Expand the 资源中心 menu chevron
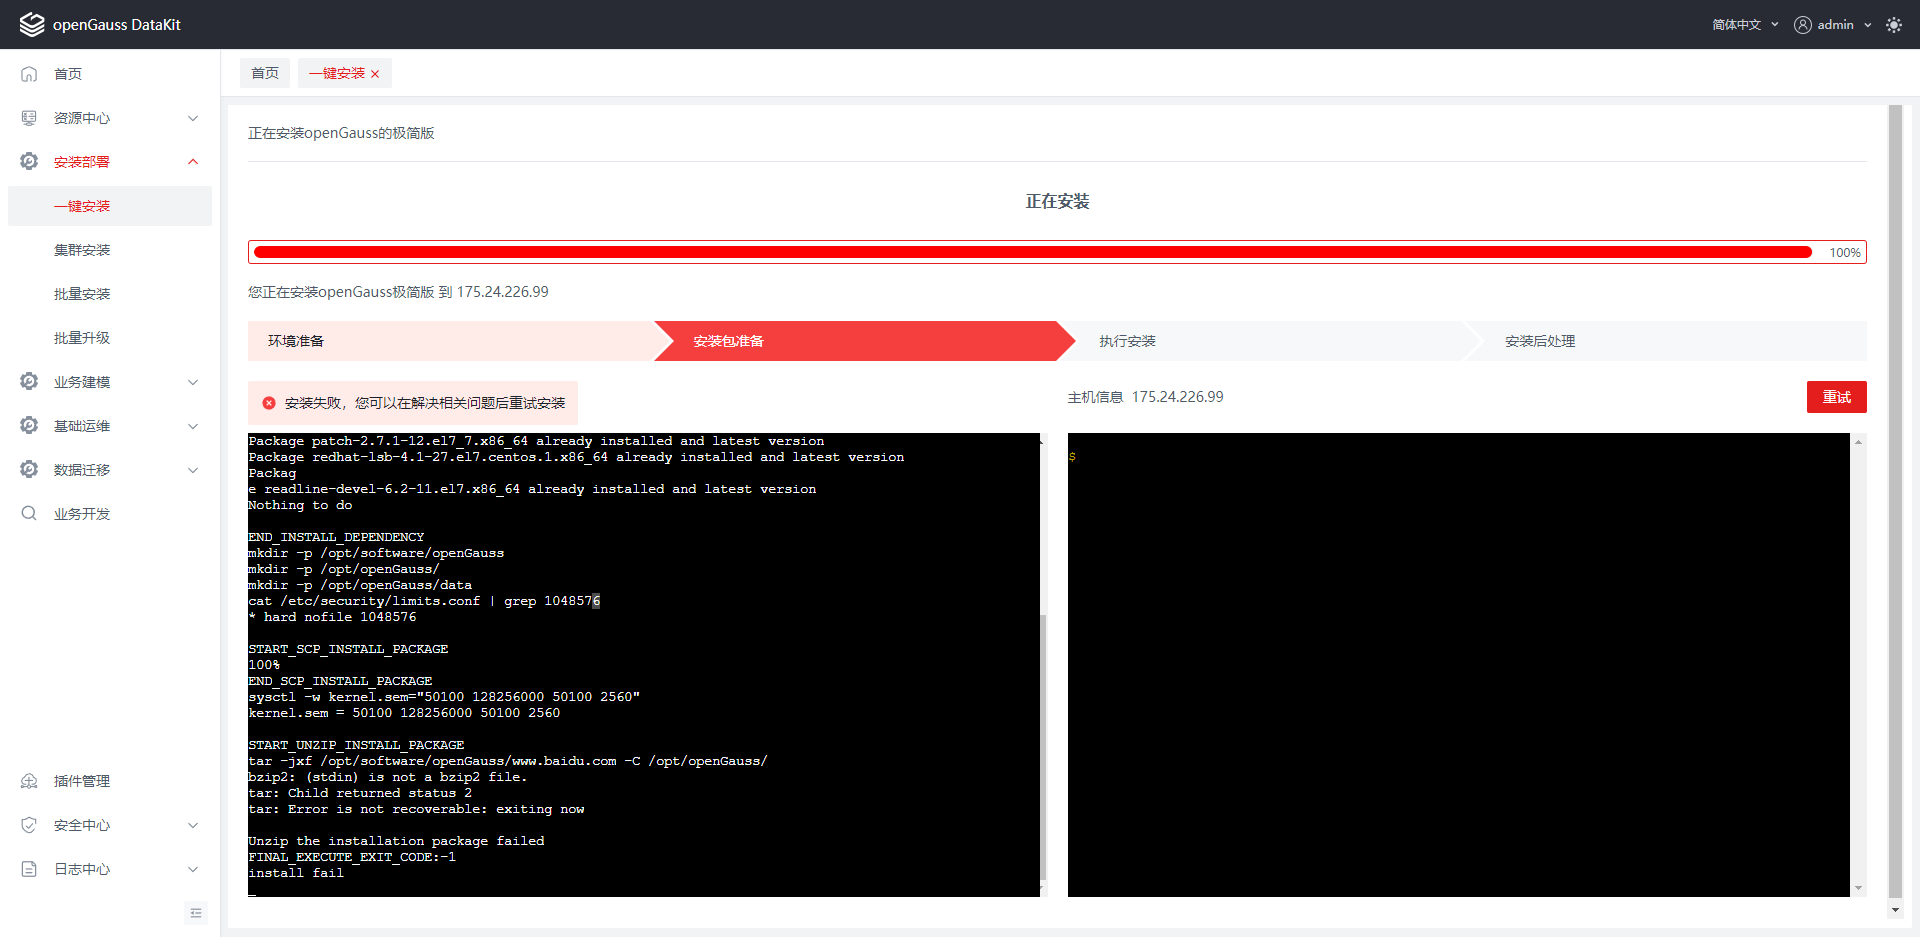The width and height of the screenshot is (1920, 937). [x=193, y=118]
